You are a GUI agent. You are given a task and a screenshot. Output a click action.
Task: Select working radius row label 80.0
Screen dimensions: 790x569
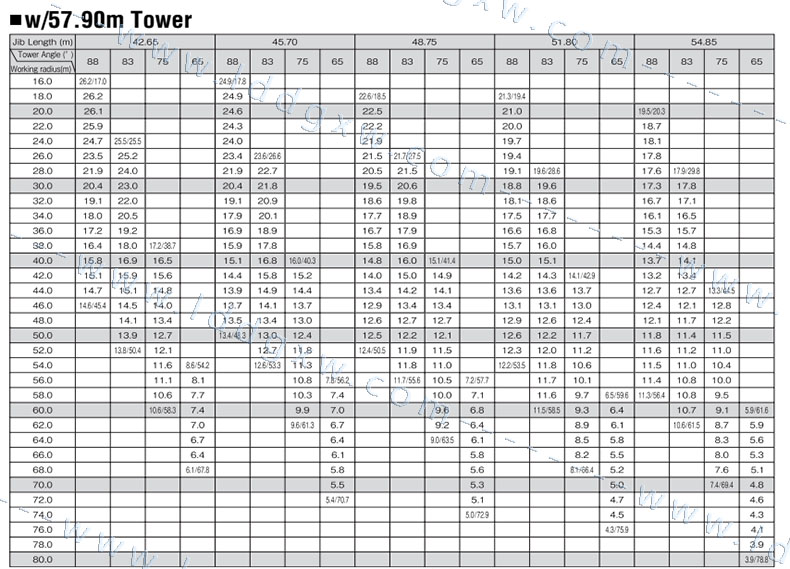(42, 560)
